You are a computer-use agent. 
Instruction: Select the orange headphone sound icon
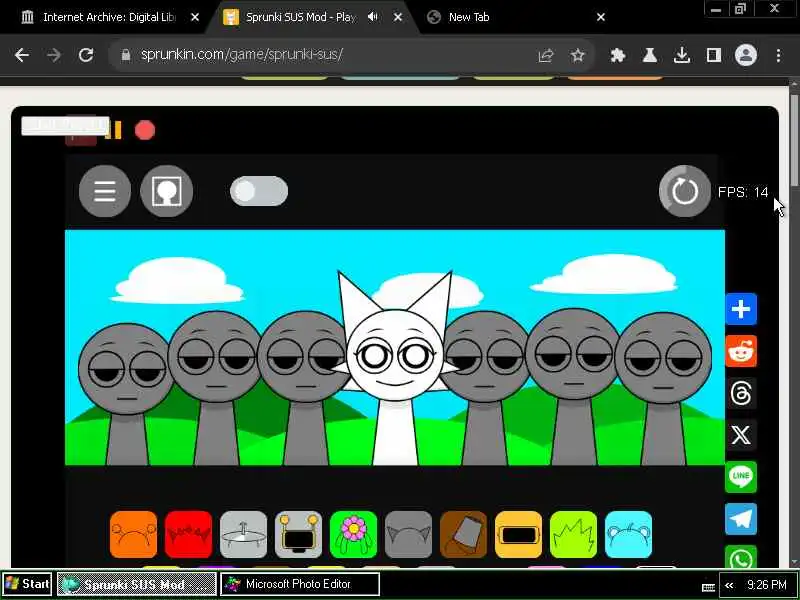[x=133, y=534]
